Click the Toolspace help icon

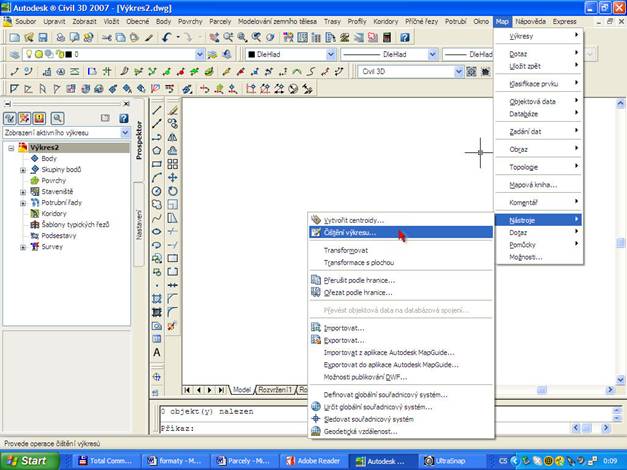tap(124, 118)
